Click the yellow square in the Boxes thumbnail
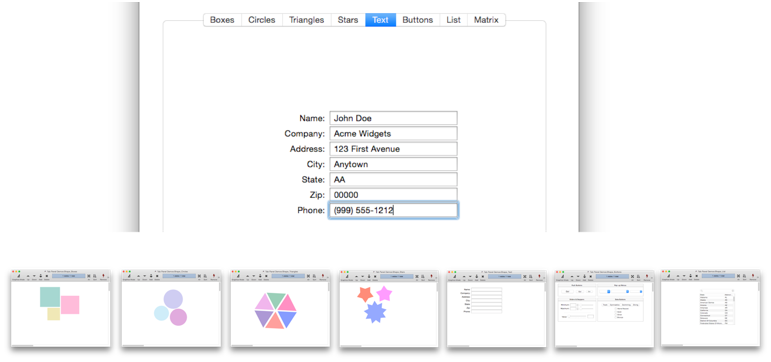Screen dimensions: 771x362 click(54, 314)
